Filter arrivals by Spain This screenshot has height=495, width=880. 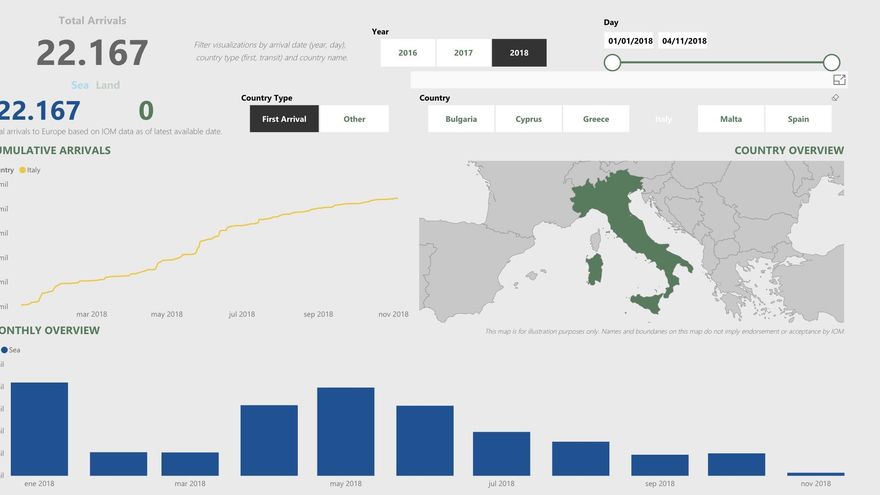[798, 119]
